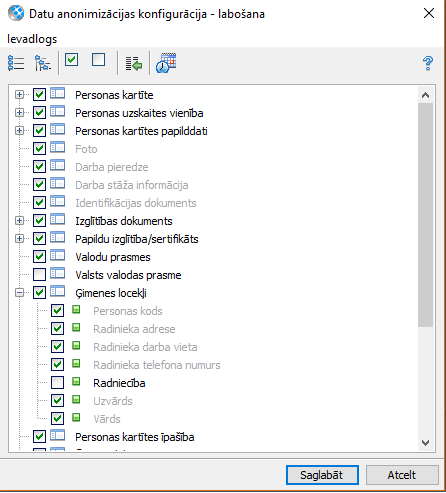Click the green field icon beside Radinieka darba vieta

coord(76,346)
